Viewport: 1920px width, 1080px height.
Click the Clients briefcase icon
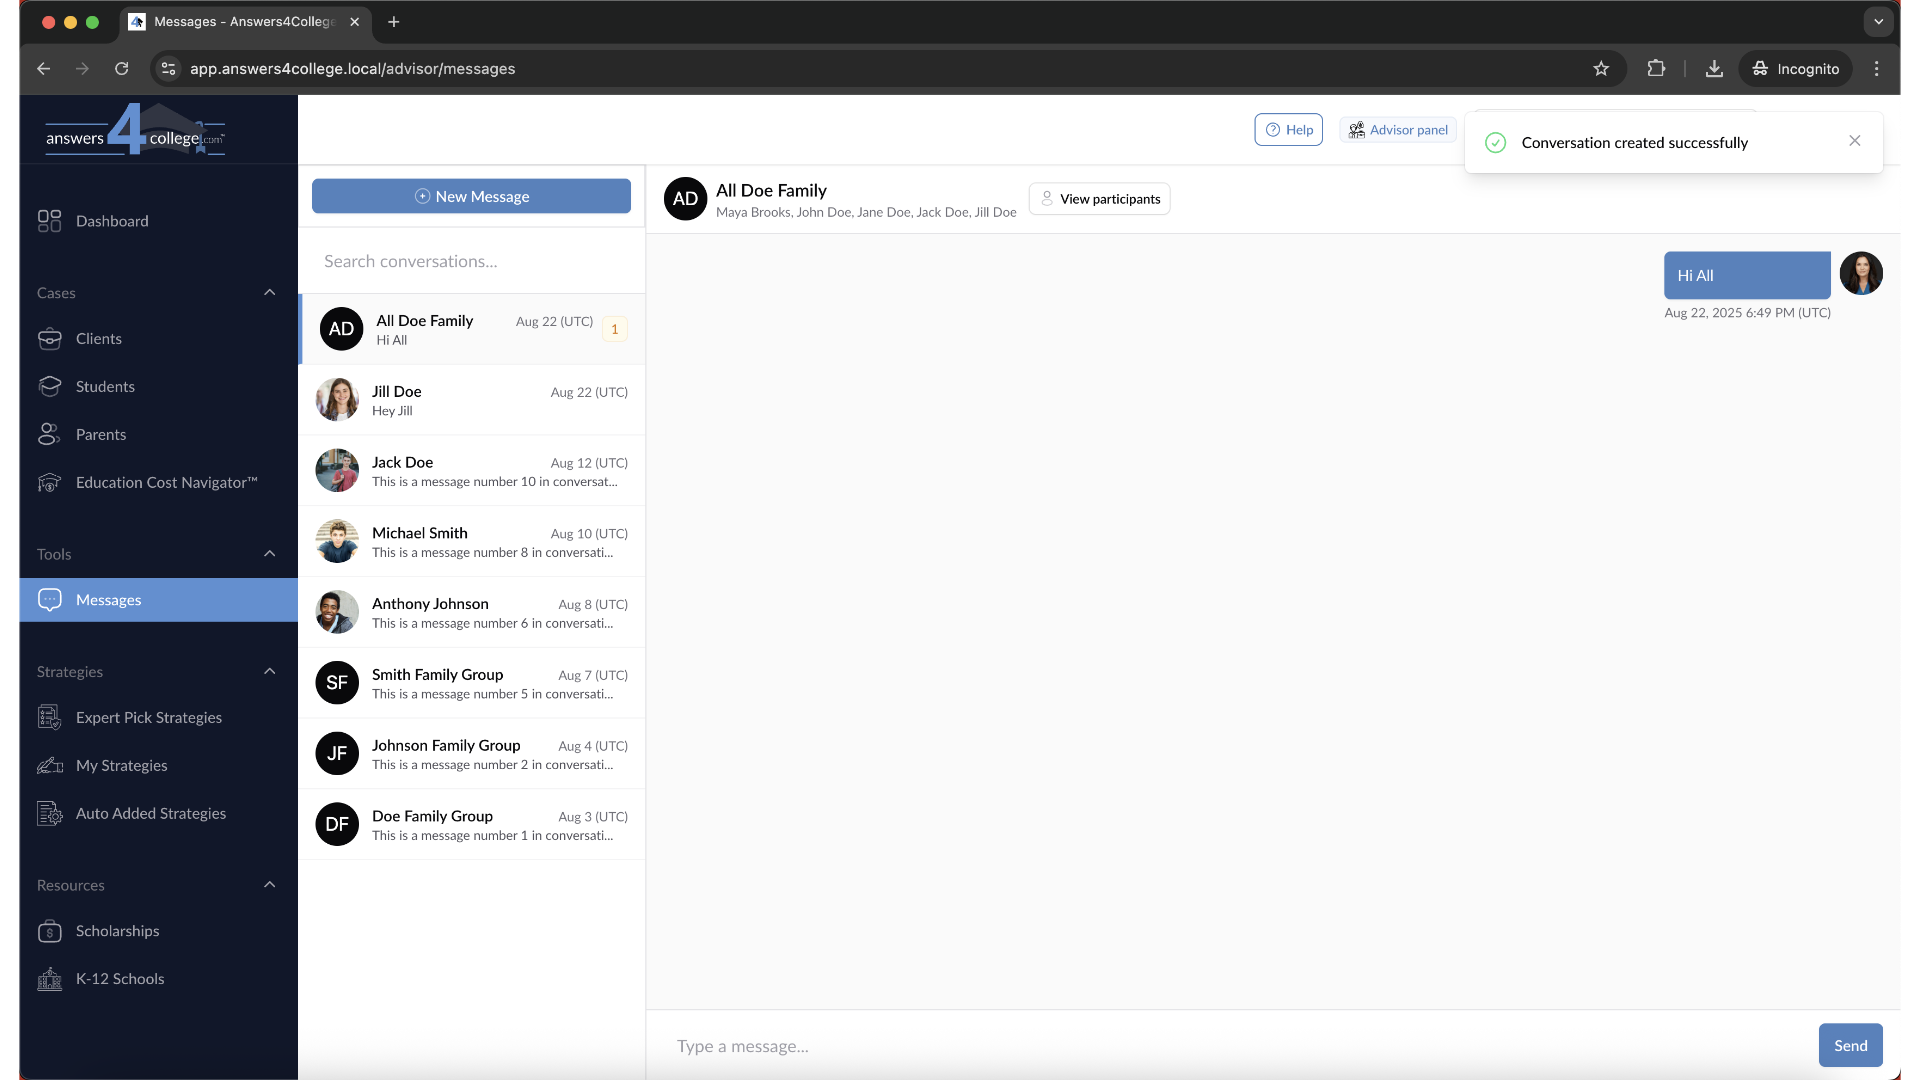[x=49, y=339]
